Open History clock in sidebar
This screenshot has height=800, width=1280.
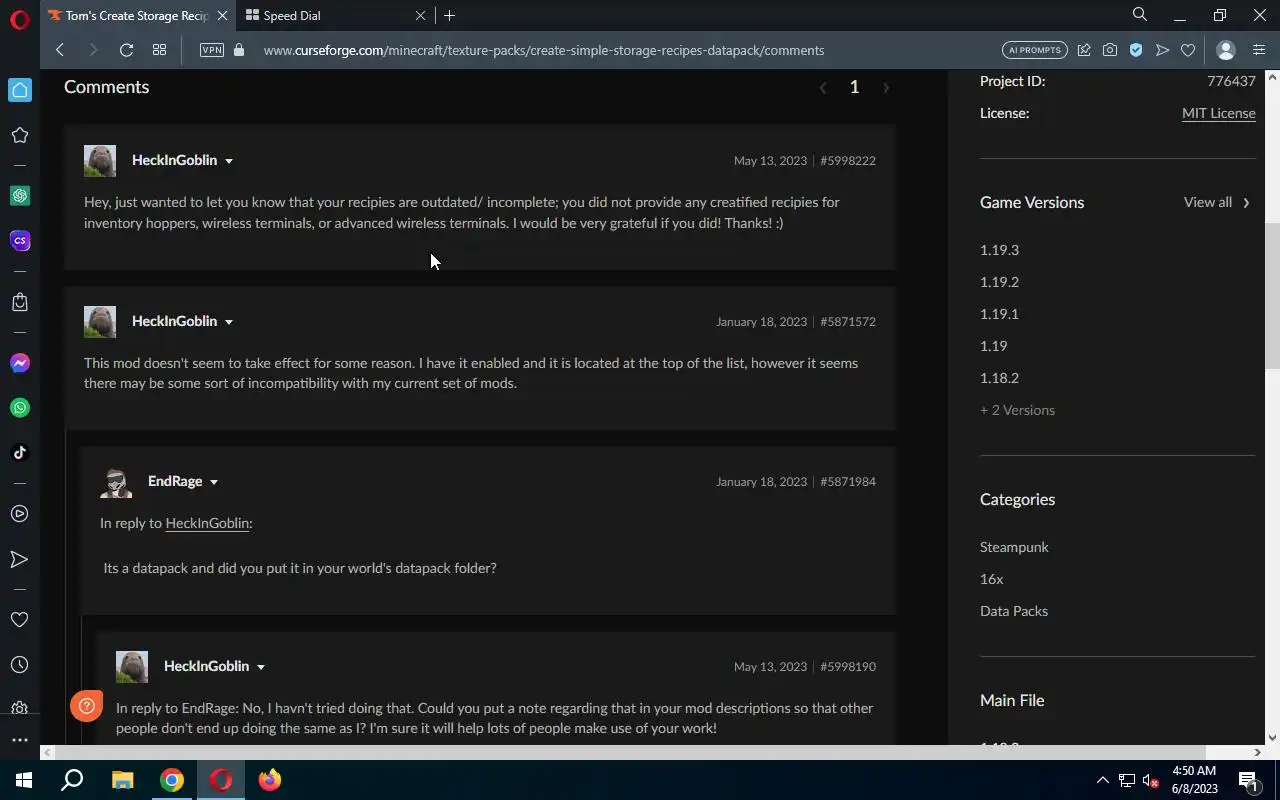click(19, 665)
